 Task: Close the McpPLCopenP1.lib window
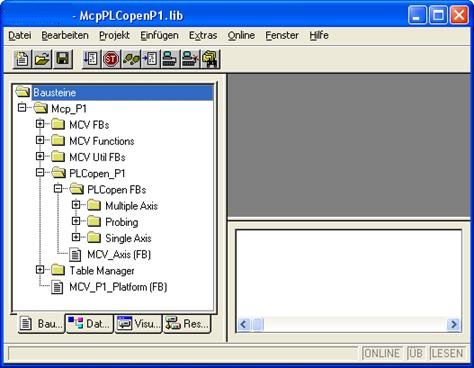pyautogui.click(x=459, y=15)
